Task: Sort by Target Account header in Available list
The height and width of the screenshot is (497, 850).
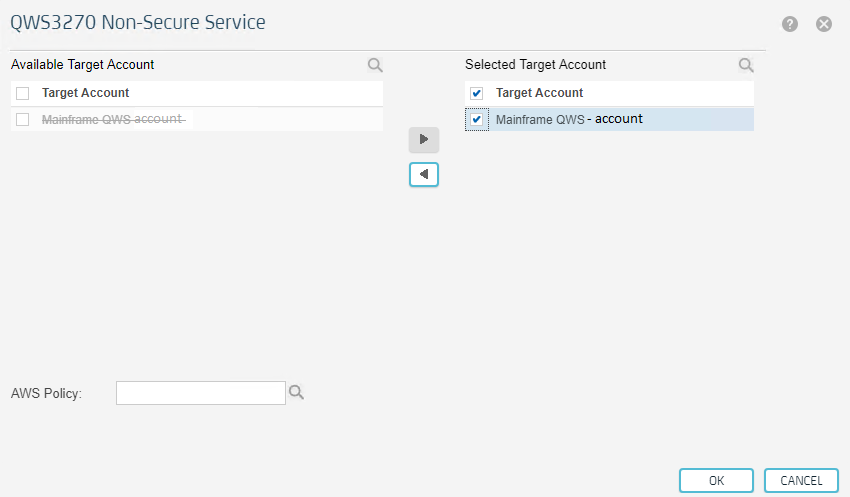Action: point(85,93)
